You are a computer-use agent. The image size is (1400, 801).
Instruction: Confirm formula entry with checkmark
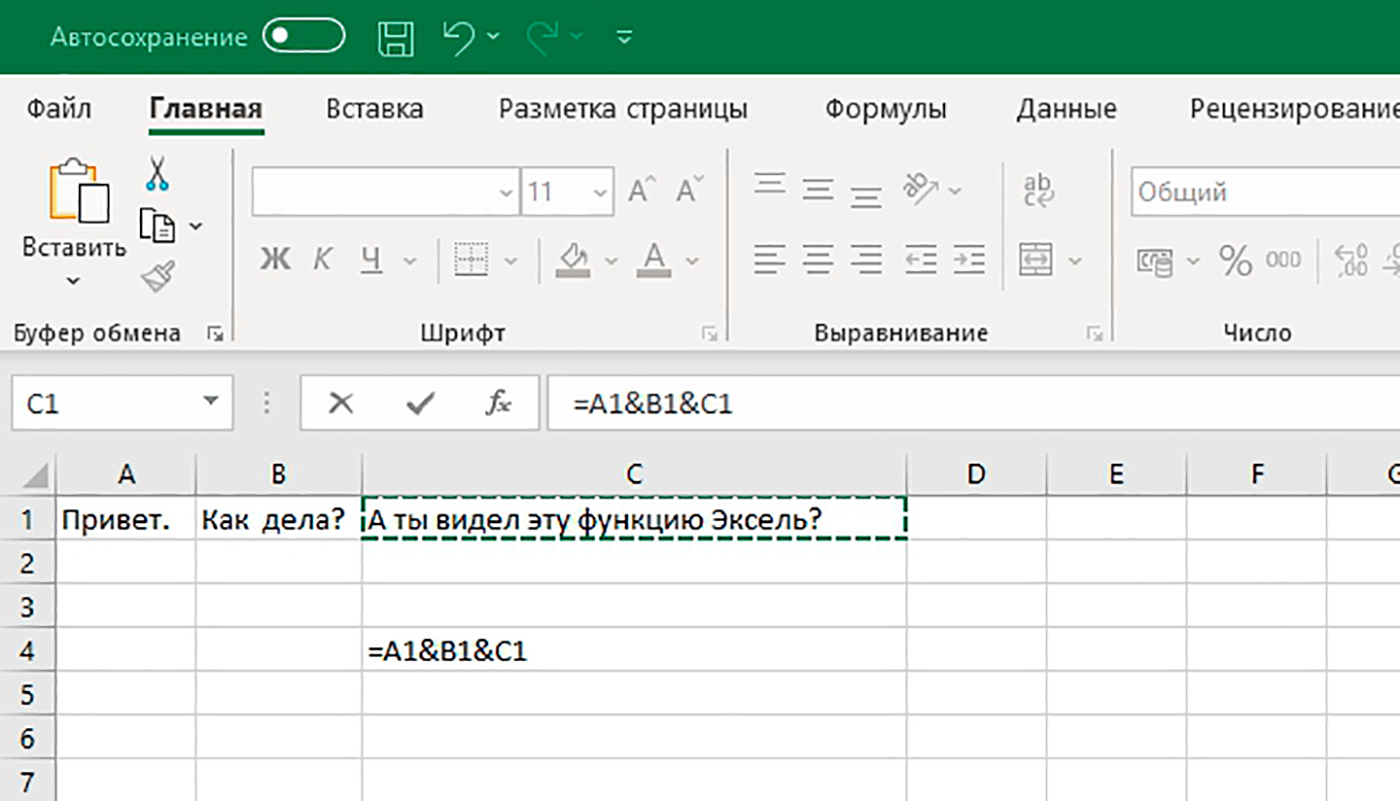(420, 403)
